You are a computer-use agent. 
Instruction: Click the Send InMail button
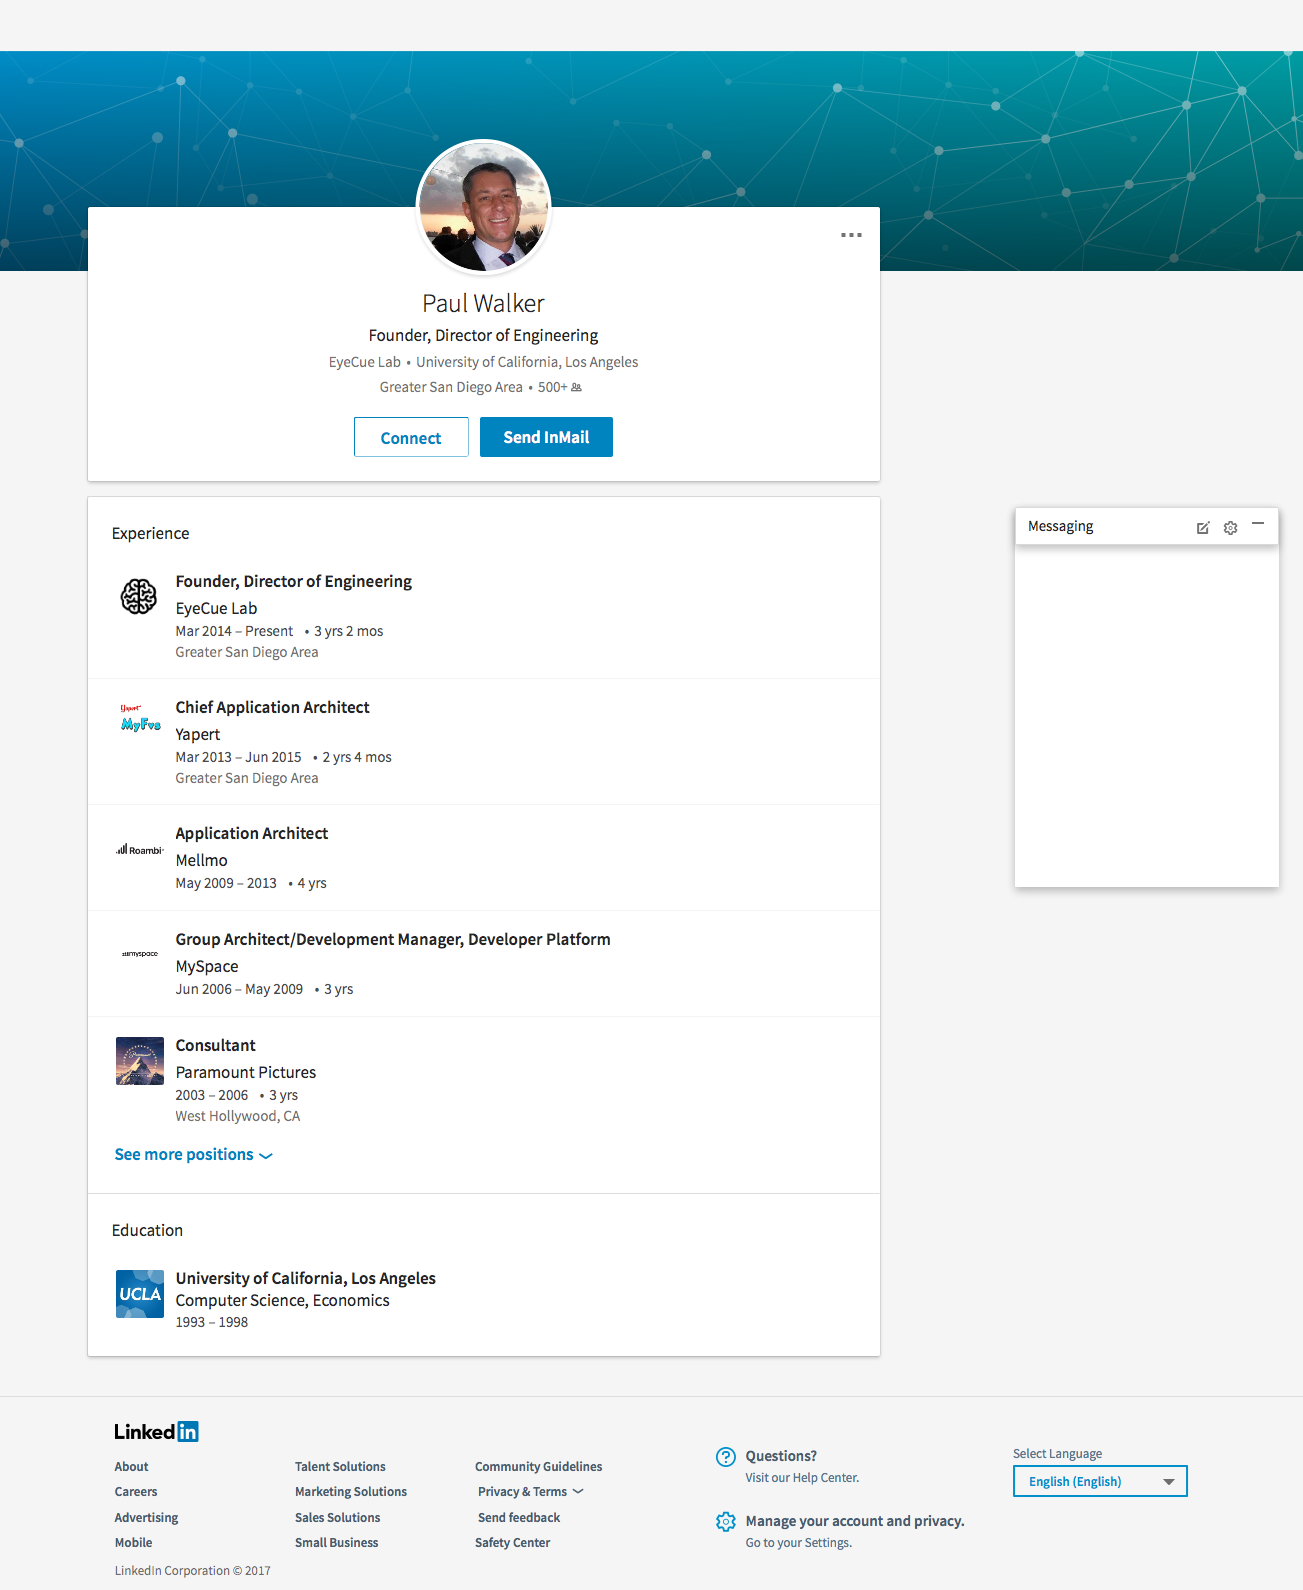[x=546, y=437]
